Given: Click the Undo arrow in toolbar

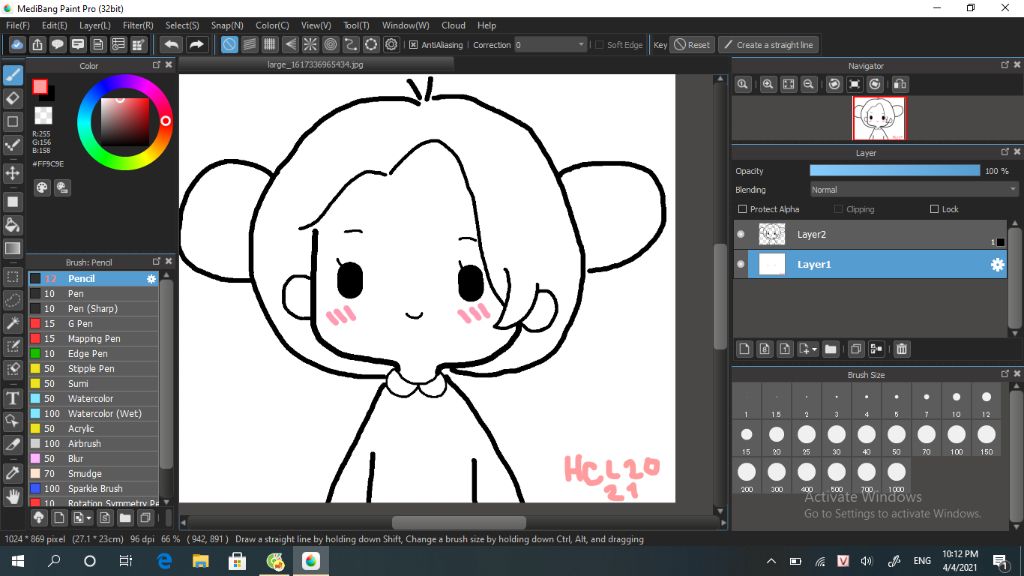Looking at the screenshot, I should pos(171,44).
